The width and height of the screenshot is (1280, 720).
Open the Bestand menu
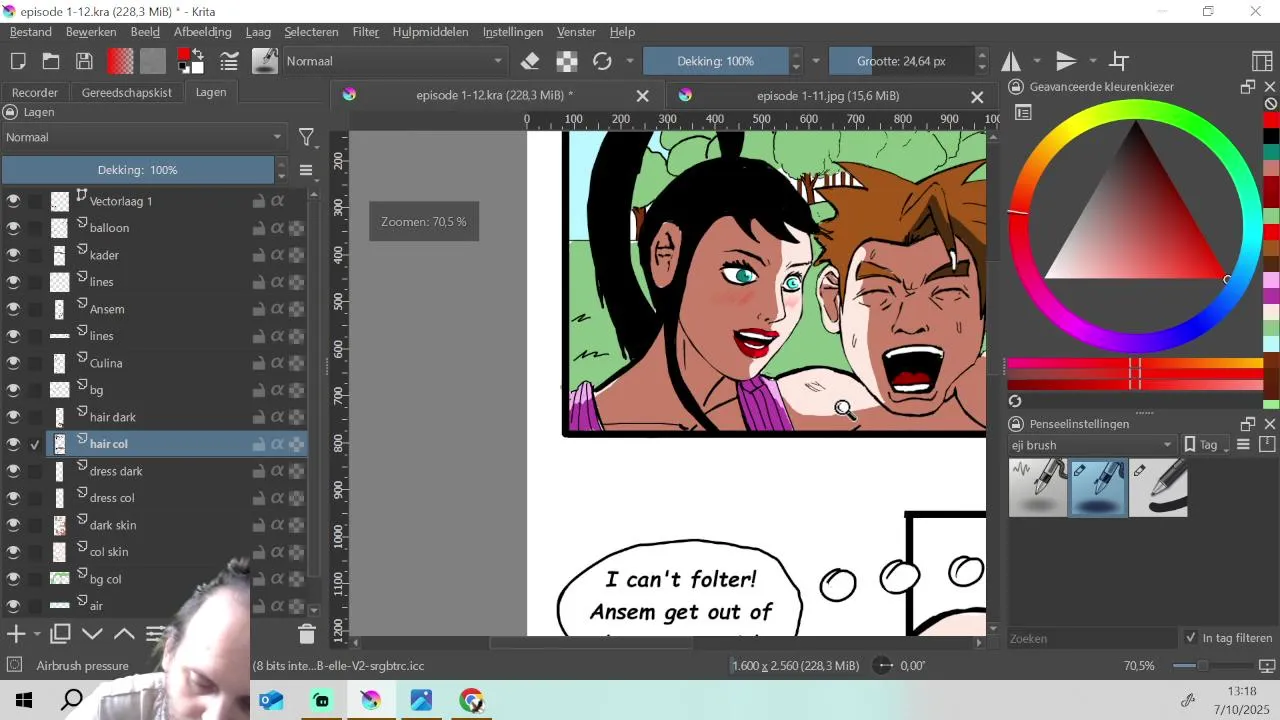(31, 32)
